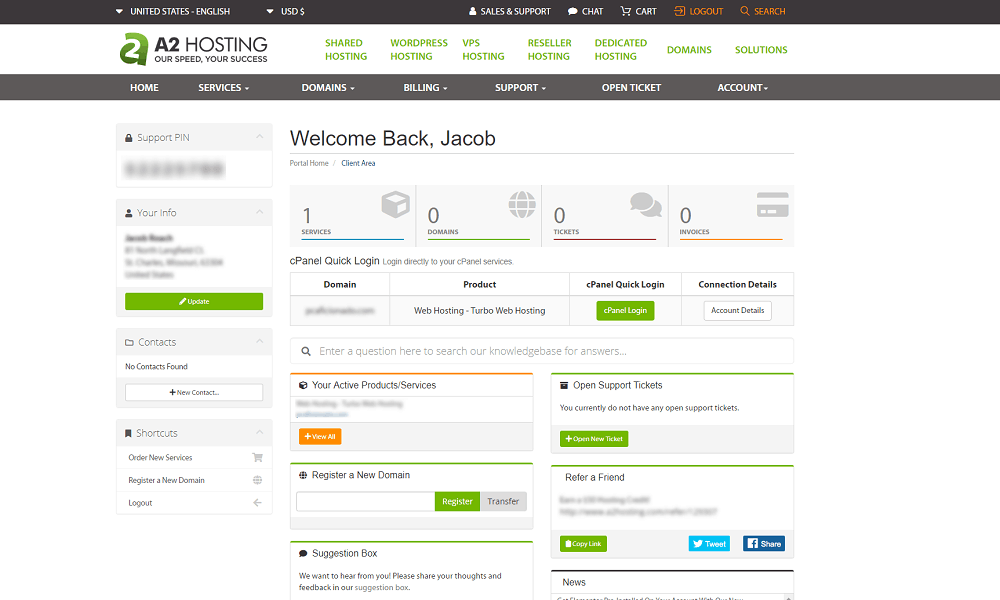Image resolution: width=1000 pixels, height=600 pixels.
Task: Expand the Billing menu dropdown
Action: point(425,87)
